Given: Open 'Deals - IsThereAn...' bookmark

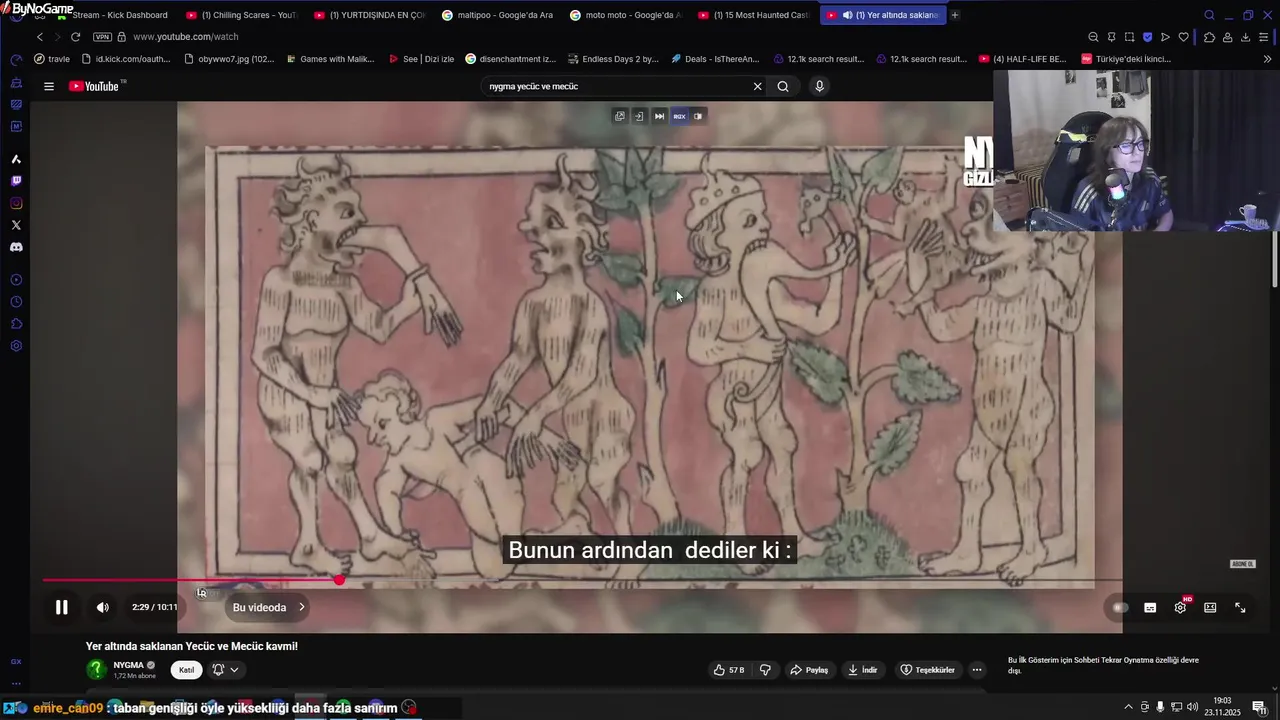Looking at the screenshot, I should pos(715,59).
